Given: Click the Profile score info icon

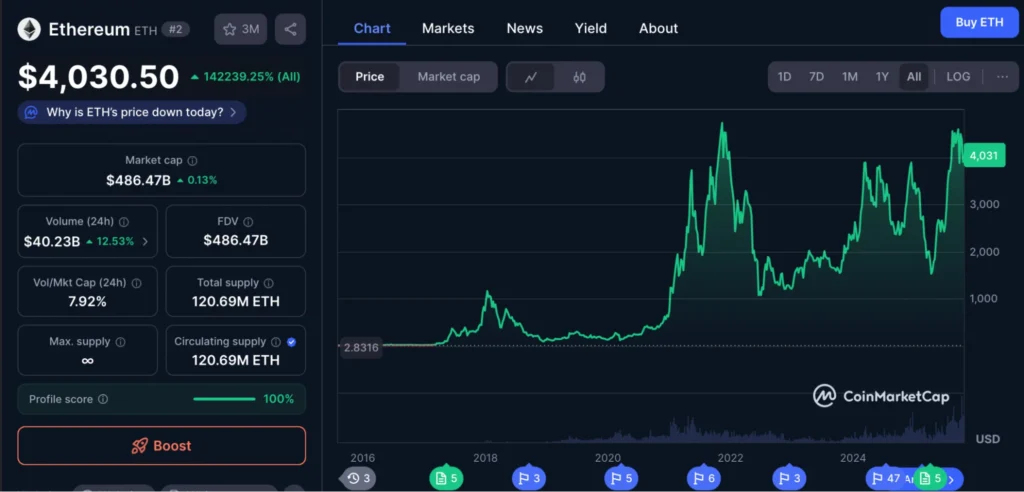Looking at the screenshot, I should click(104, 400).
